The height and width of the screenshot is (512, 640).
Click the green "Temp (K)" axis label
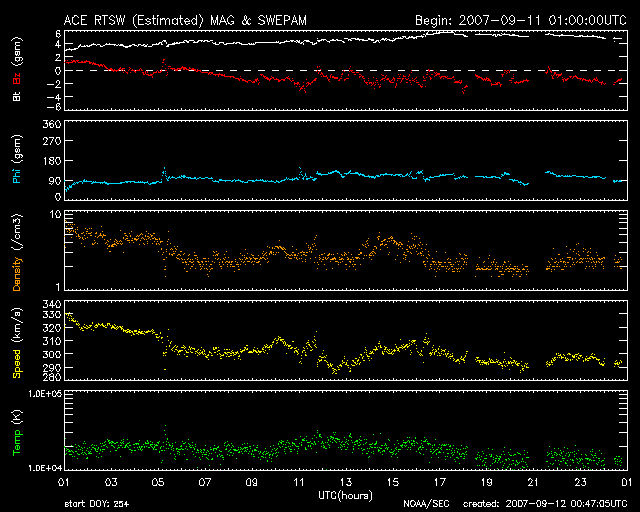(17, 433)
